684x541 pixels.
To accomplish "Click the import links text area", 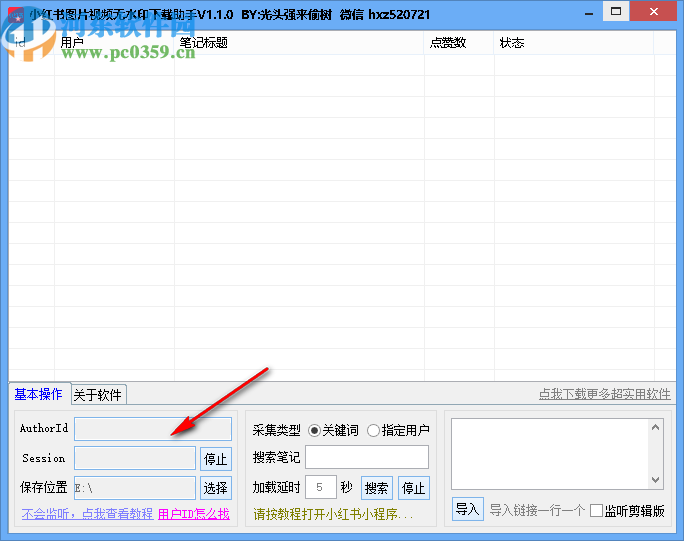I will (551, 454).
